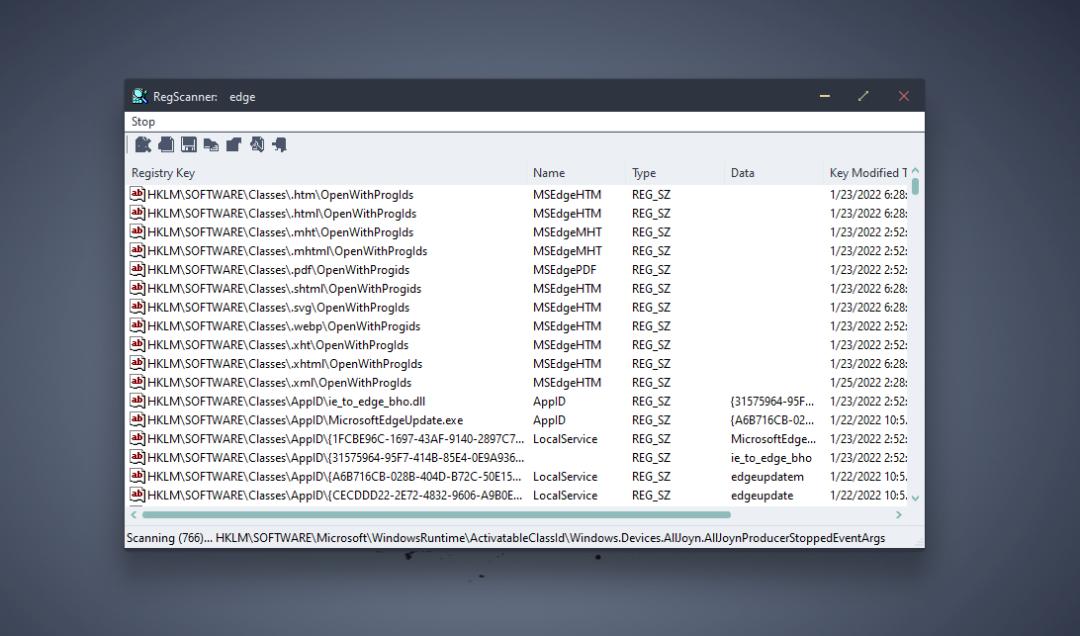The height and width of the screenshot is (636, 1080).
Task: Click the horizontal scrollbar right arrow
Action: (899, 515)
